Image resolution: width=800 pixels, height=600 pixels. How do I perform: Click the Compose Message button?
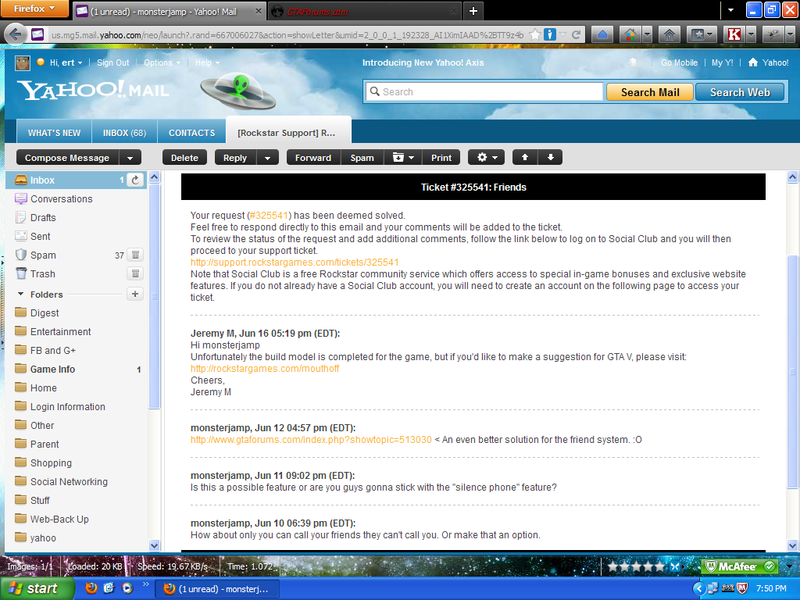point(67,158)
